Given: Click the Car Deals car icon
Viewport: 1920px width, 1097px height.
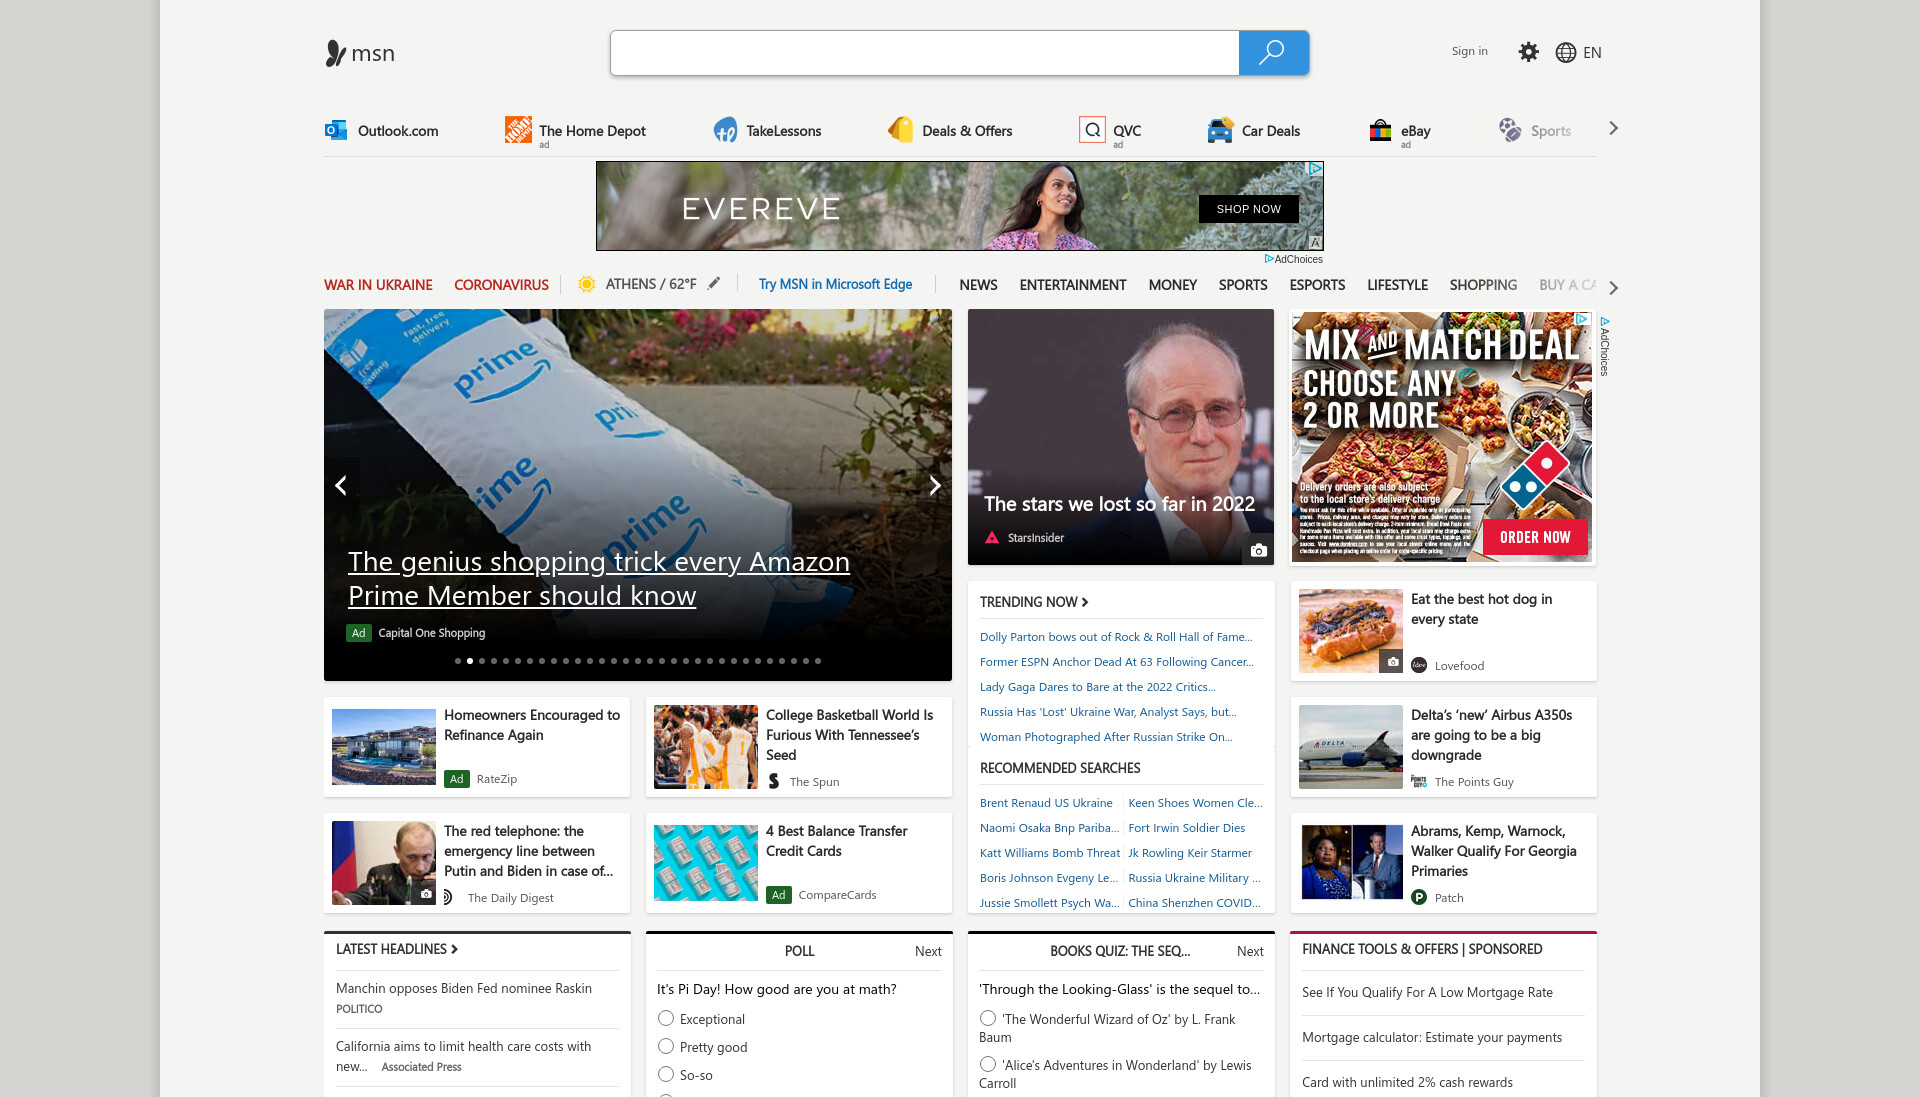Looking at the screenshot, I should 1220,130.
